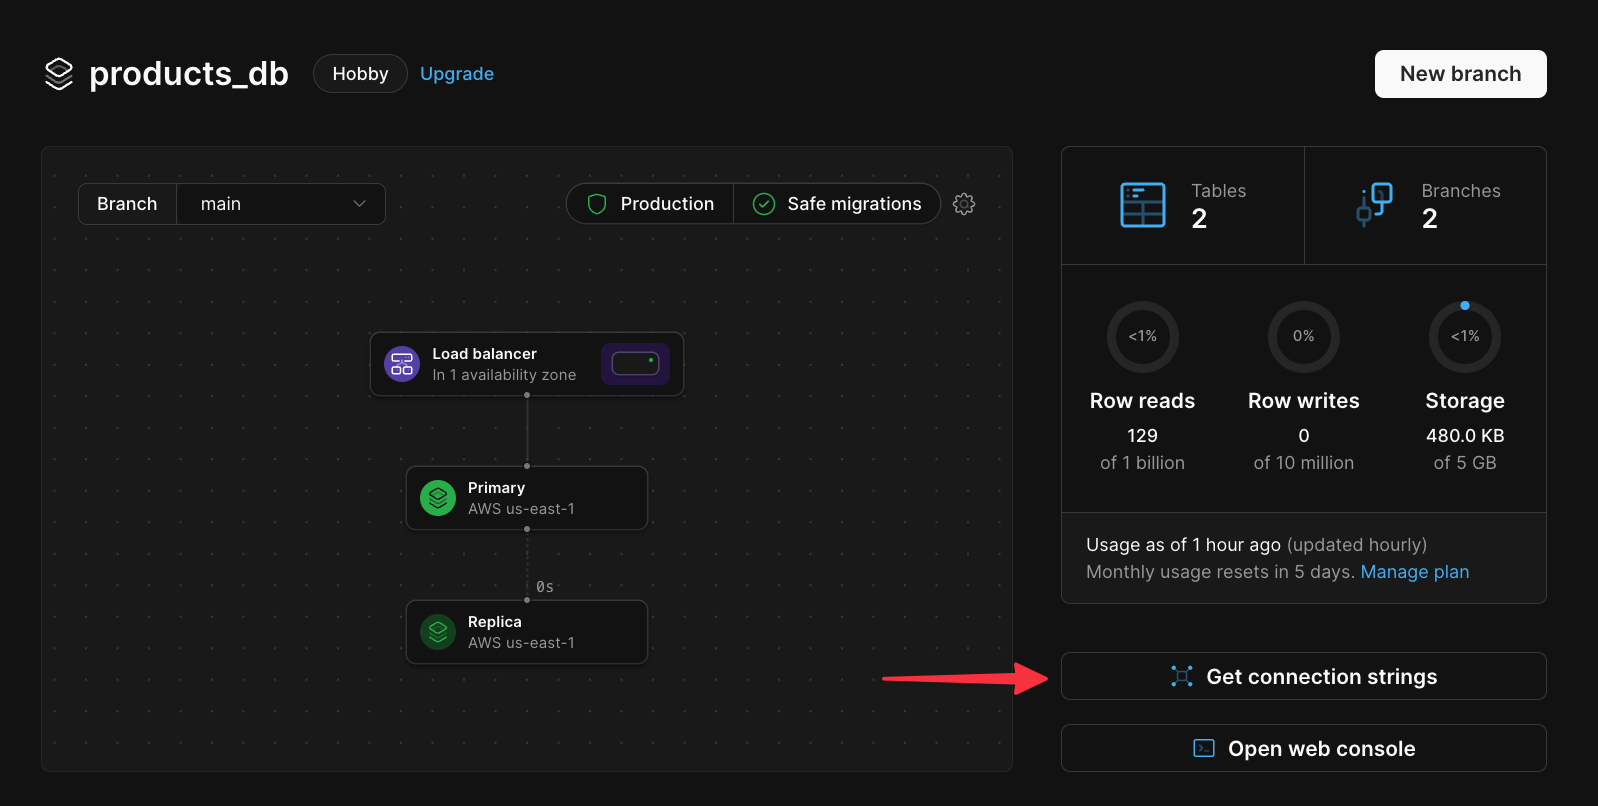Image resolution: width=1598 pixels, height=806 pixels.
Task: Click the green Primary node icon
Action: 438,498
